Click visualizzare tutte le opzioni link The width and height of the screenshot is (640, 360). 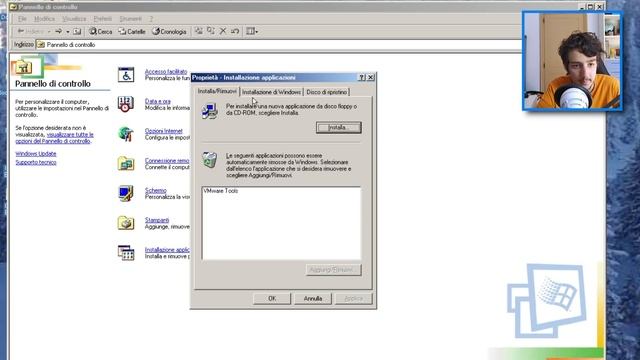coord(55,138)
